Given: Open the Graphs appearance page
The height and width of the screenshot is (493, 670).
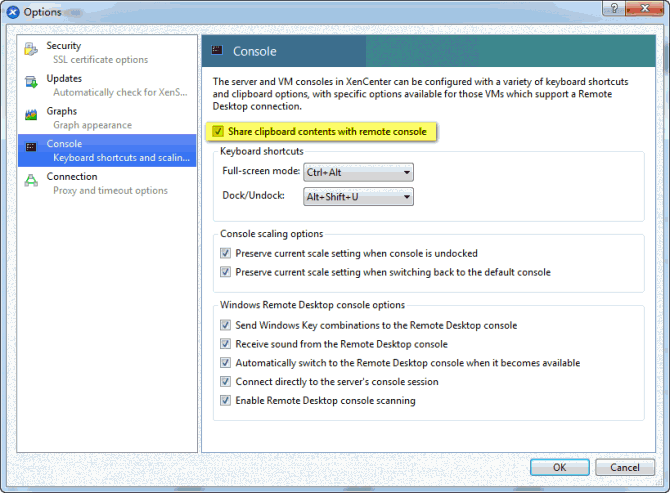Looking at the screenshot, I should 107,117.
